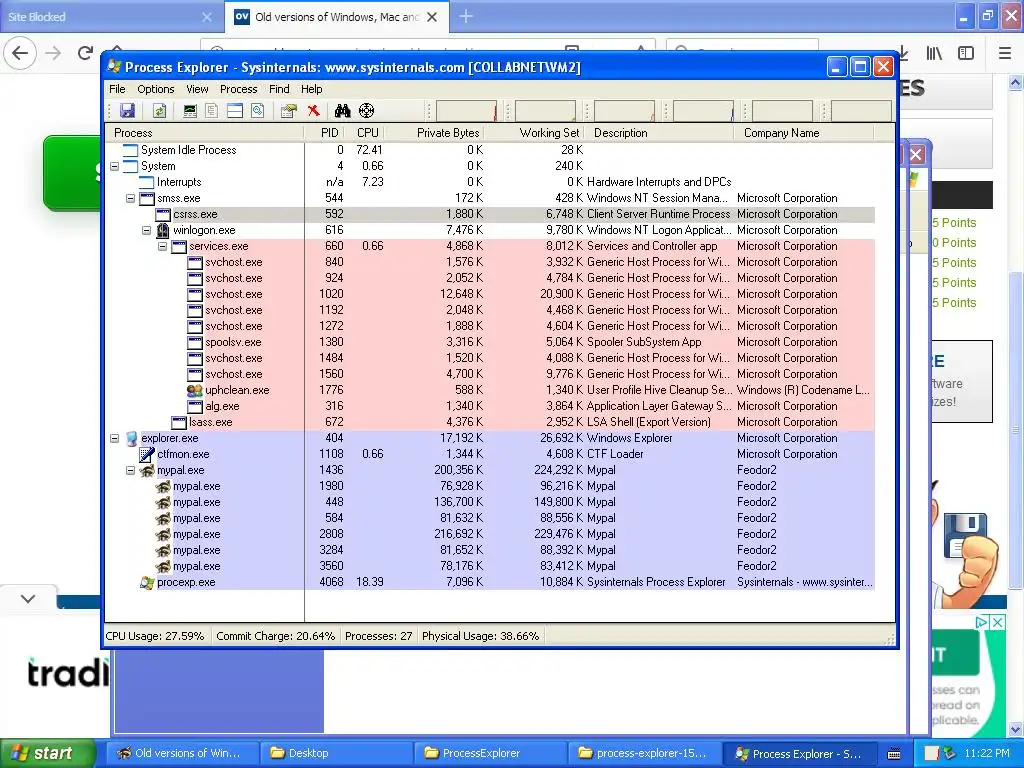
Task: Open the Process menu
Action: 238,89
